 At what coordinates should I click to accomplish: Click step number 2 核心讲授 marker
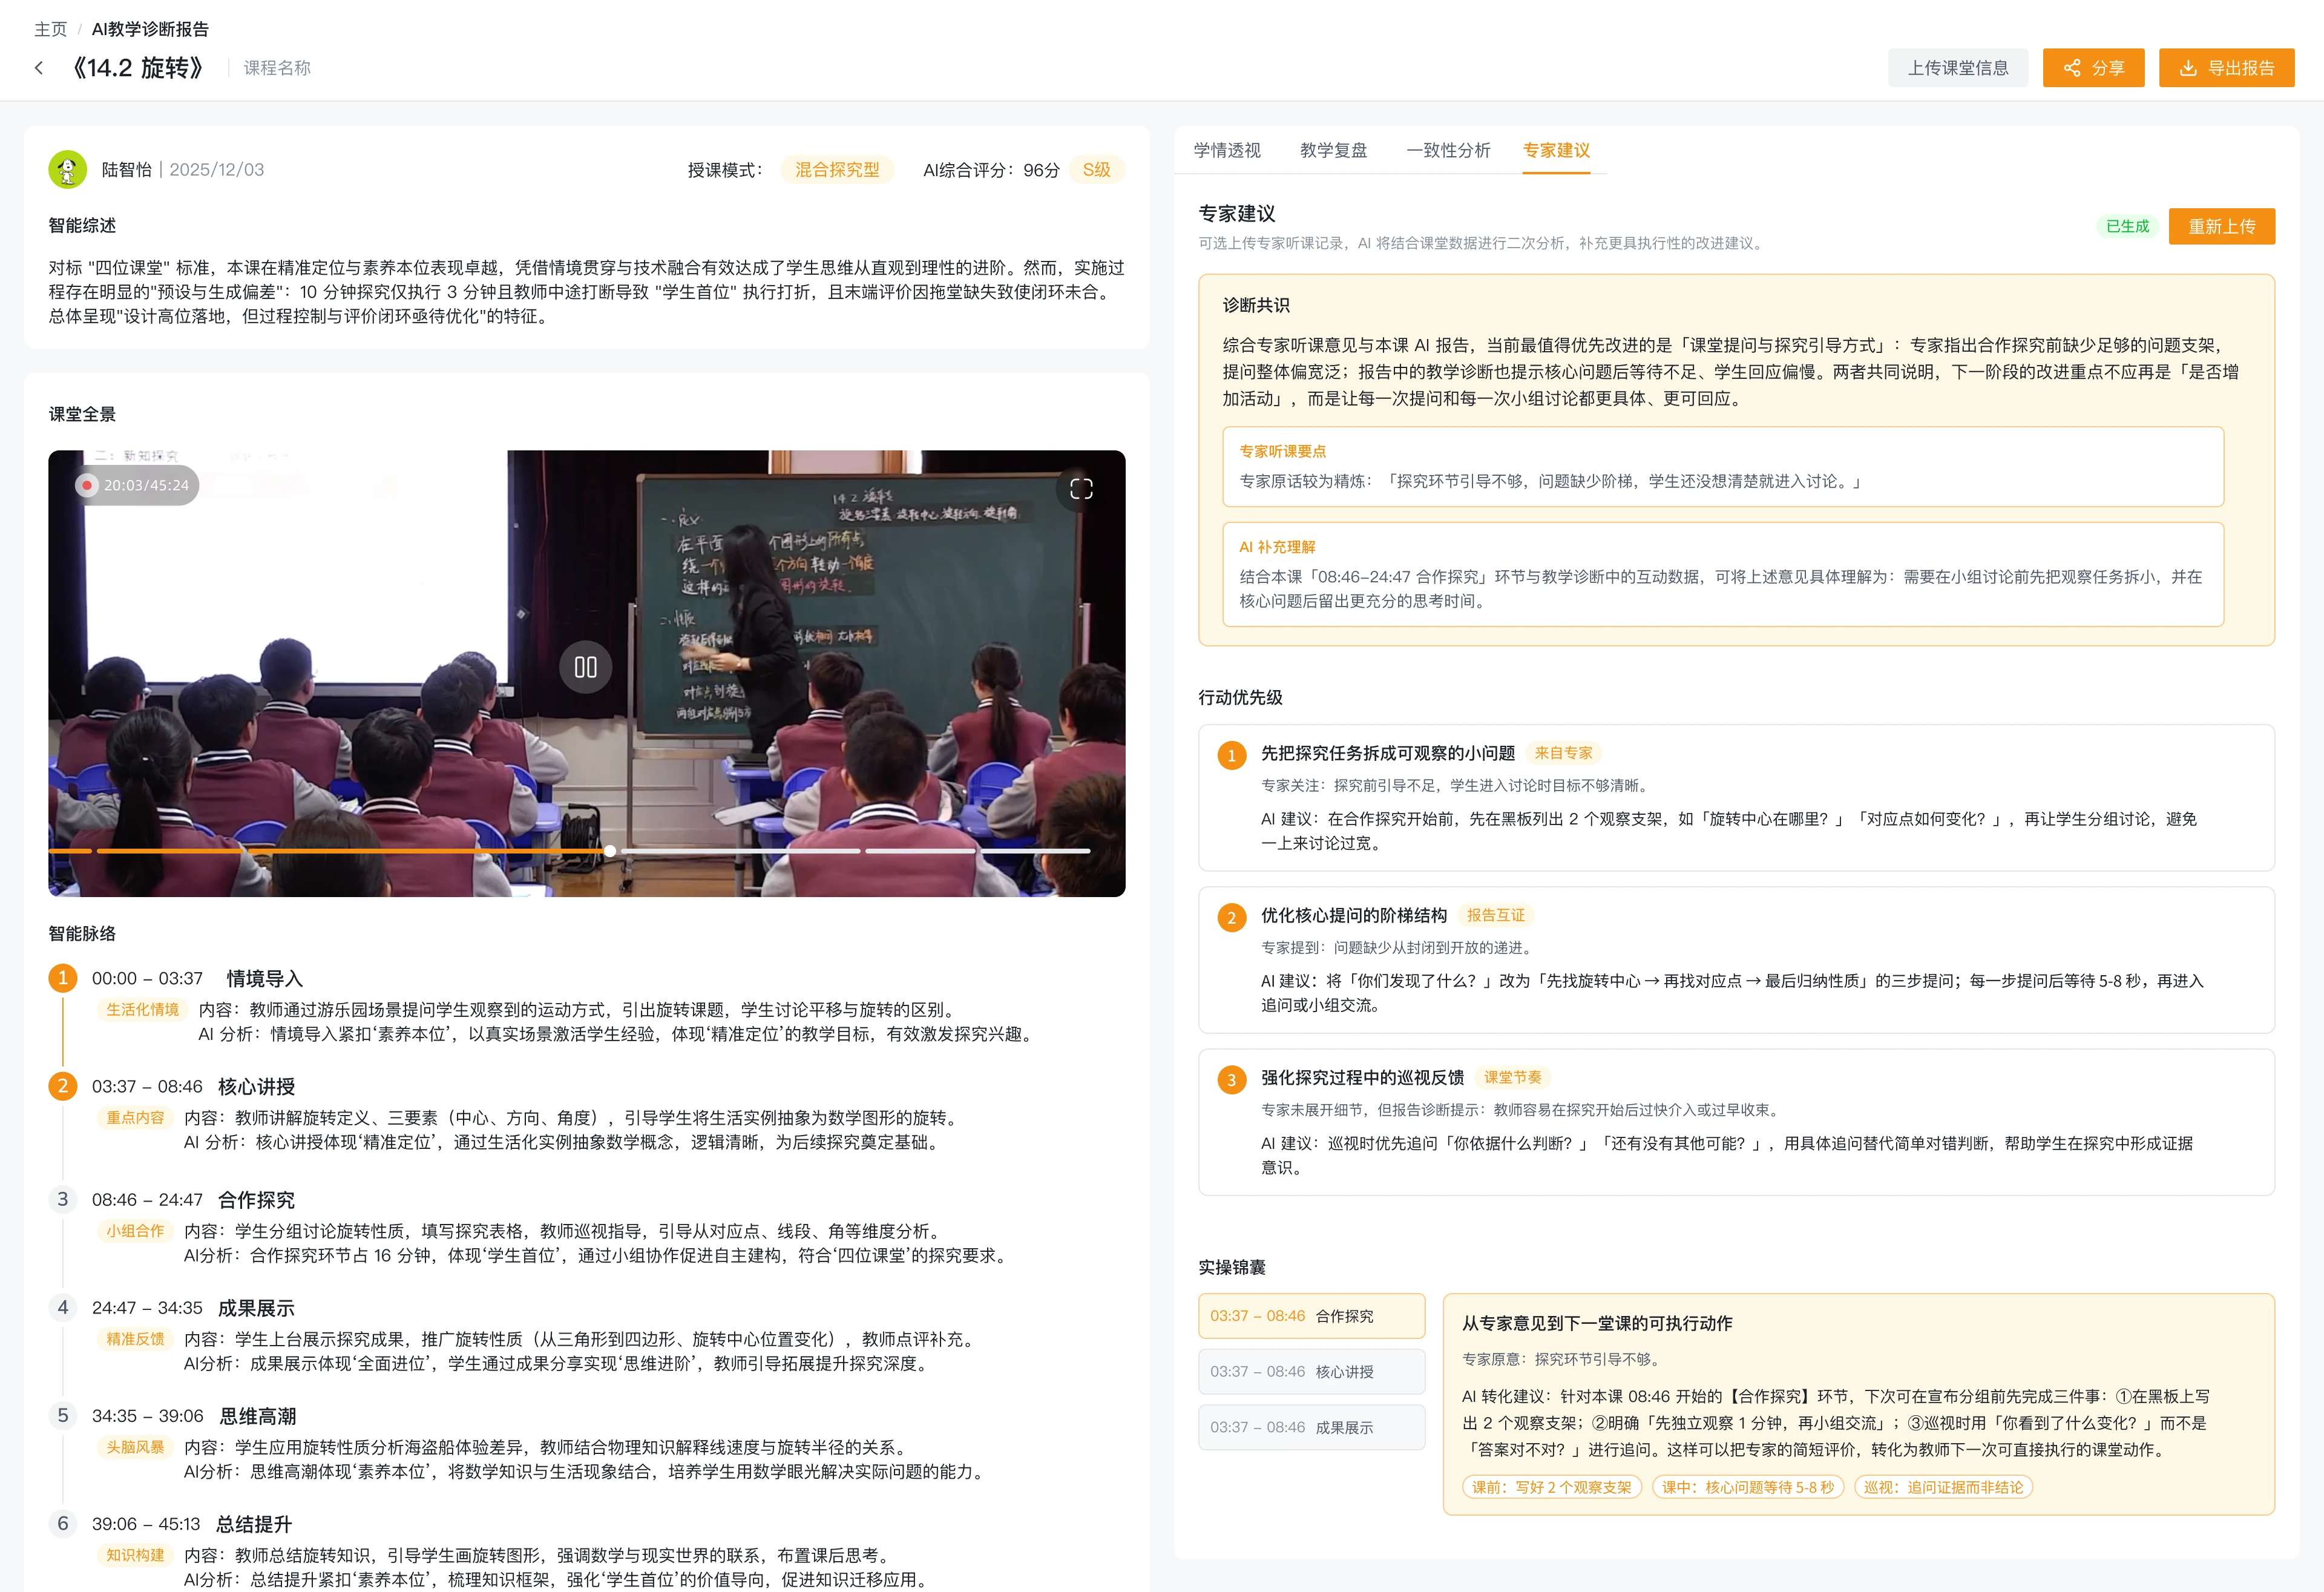point(63,1086)
